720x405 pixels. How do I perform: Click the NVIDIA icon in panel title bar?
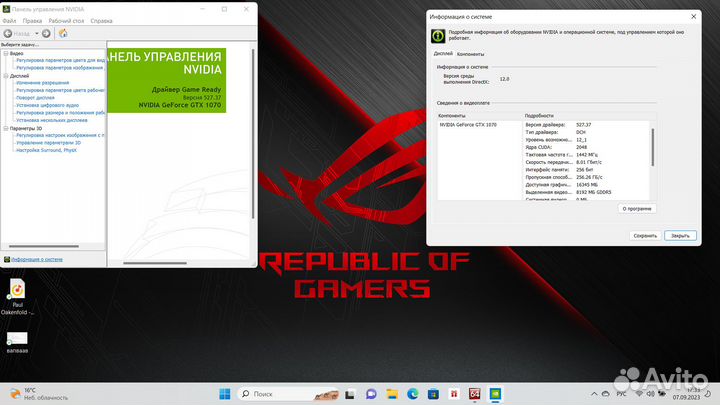pyautogui.click(x=6, y=9)
